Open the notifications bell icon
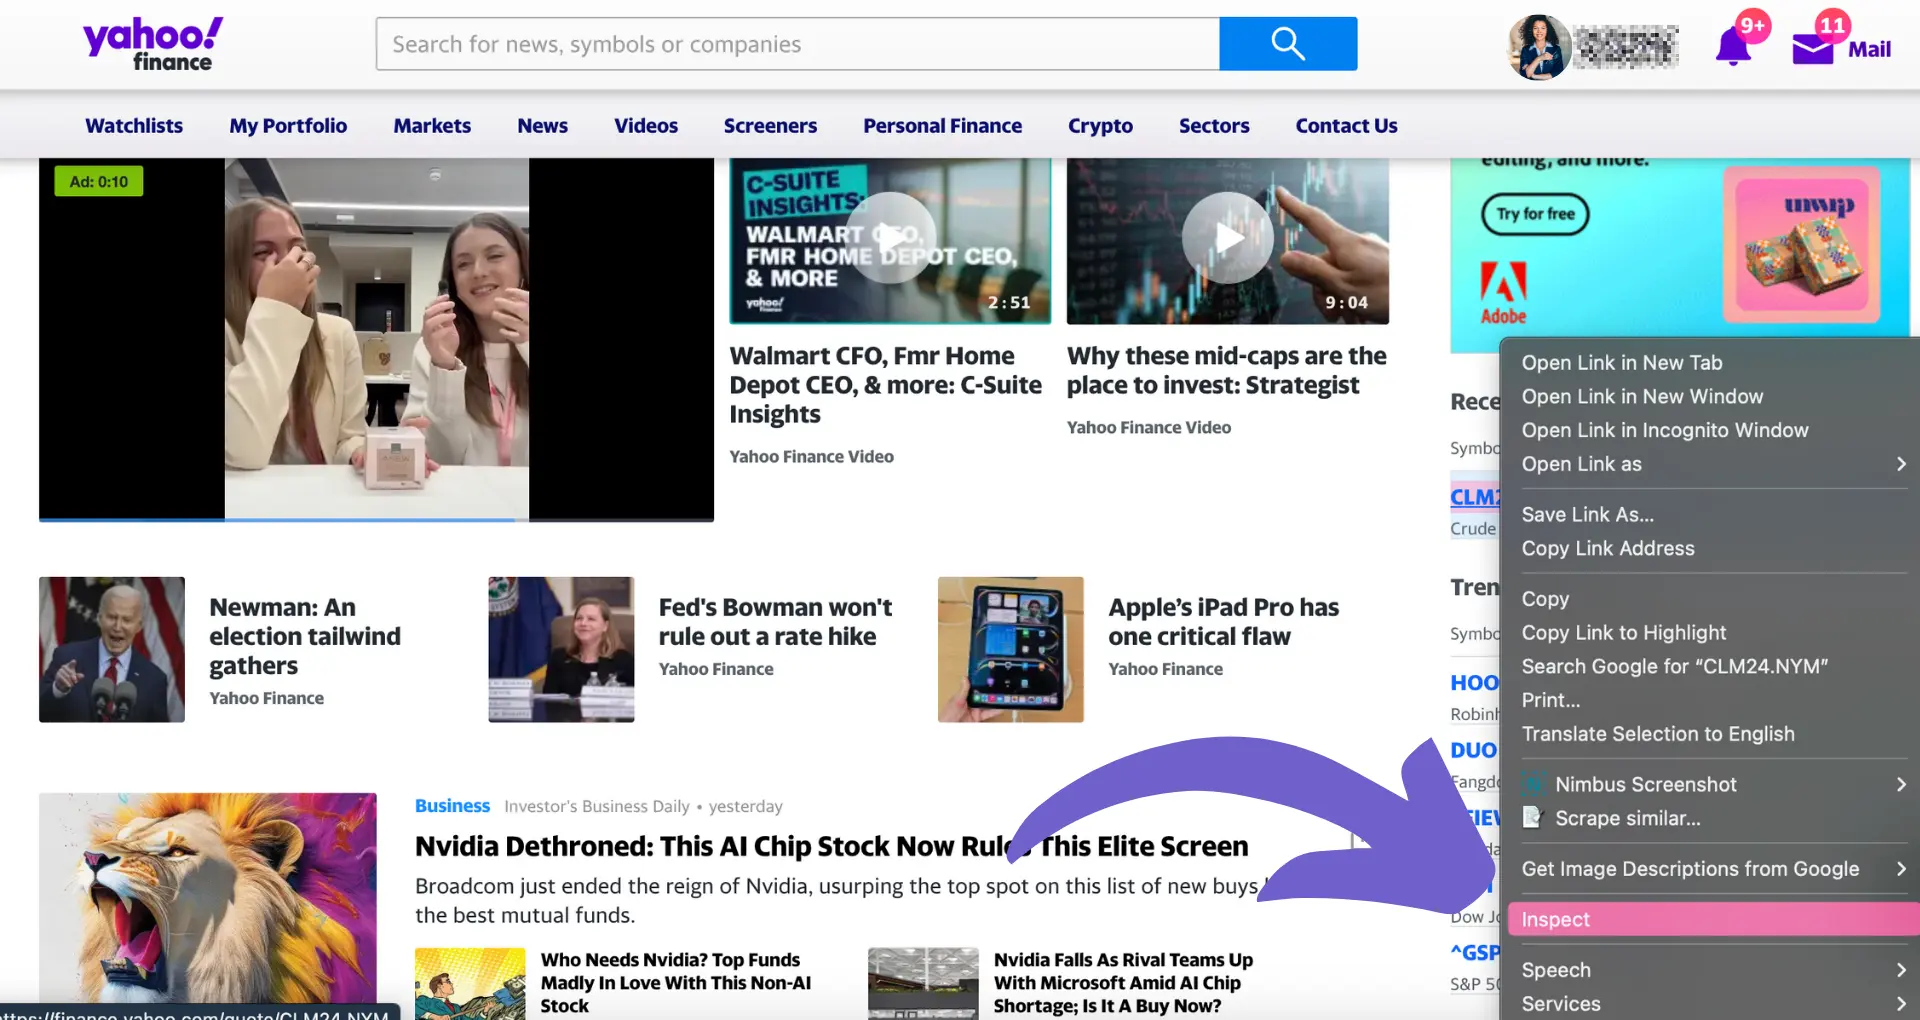Image resolution: width=1920 pixels, height=1020 pixels. click(x=1733, y=47)
